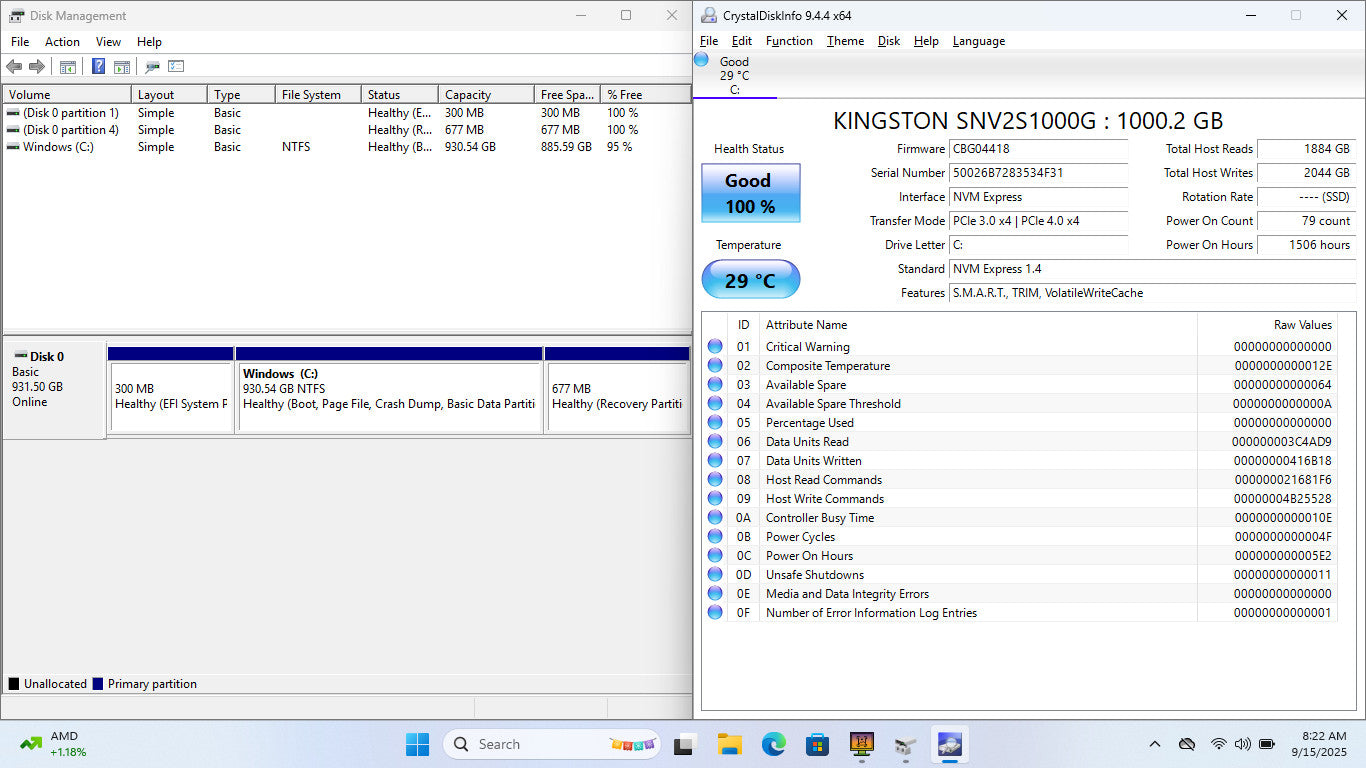Click the Critical Warning status indicator circle
This screenshot has width=1366, height=768.
coord(715,347)
